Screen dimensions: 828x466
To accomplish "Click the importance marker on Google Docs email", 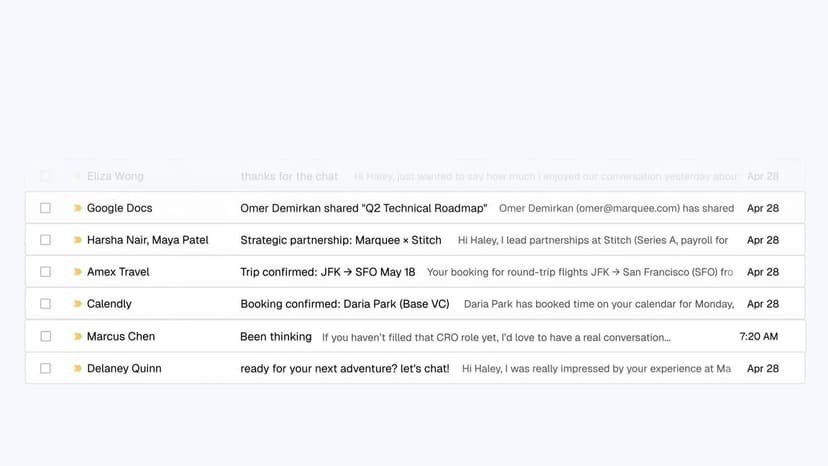I will click(x=78, y=208).
